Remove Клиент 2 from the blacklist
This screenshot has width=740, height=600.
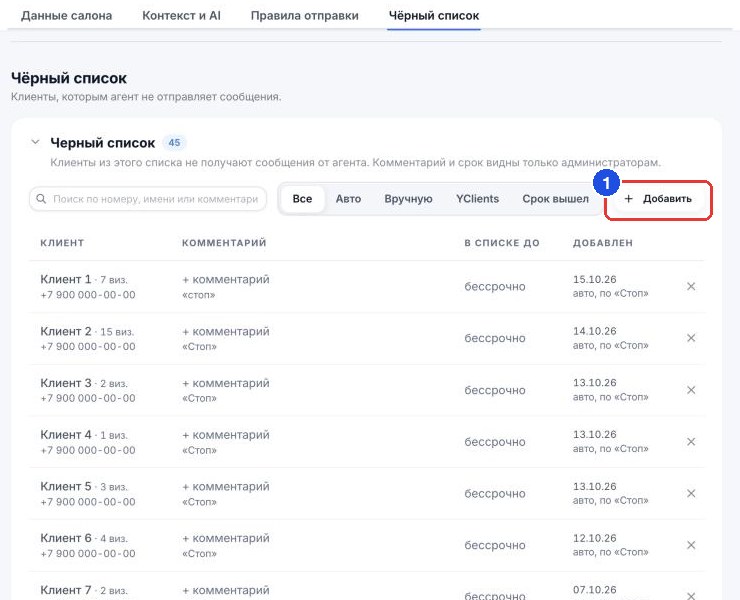click(691, 338)
